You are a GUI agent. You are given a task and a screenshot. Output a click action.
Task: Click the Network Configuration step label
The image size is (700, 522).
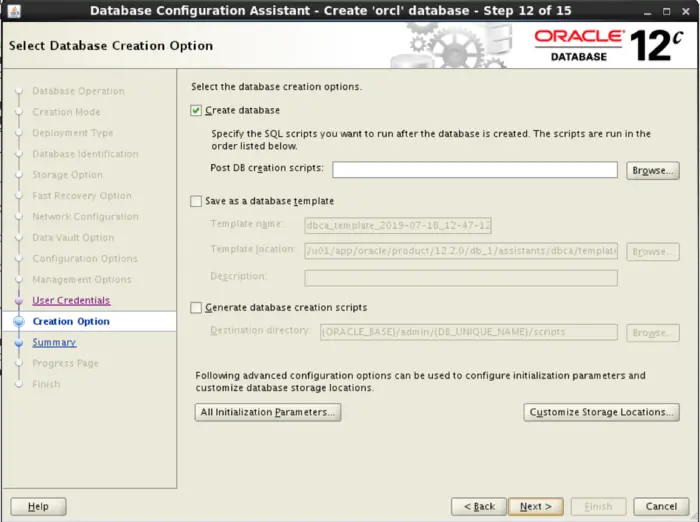(85, 217)
